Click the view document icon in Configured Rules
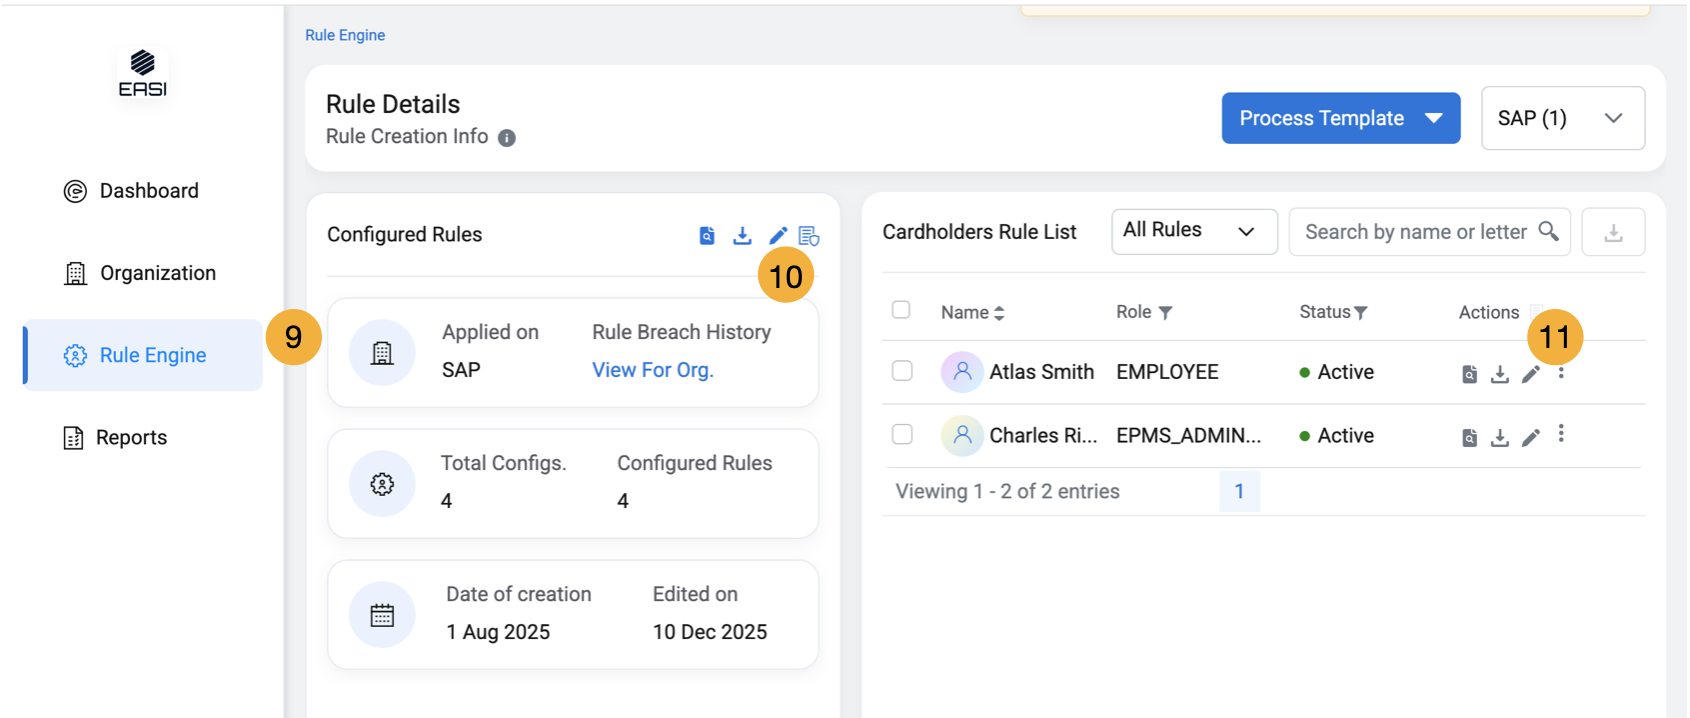Viewport: 1690px width, 718px height. coord(707,236)
